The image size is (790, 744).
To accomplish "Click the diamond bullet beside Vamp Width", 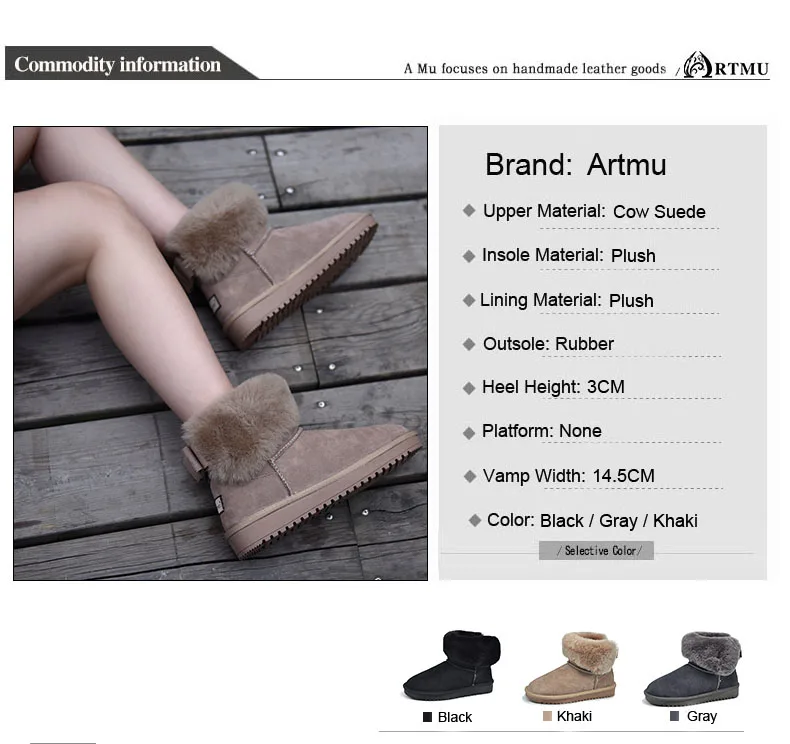I will [x=470, y=477].
